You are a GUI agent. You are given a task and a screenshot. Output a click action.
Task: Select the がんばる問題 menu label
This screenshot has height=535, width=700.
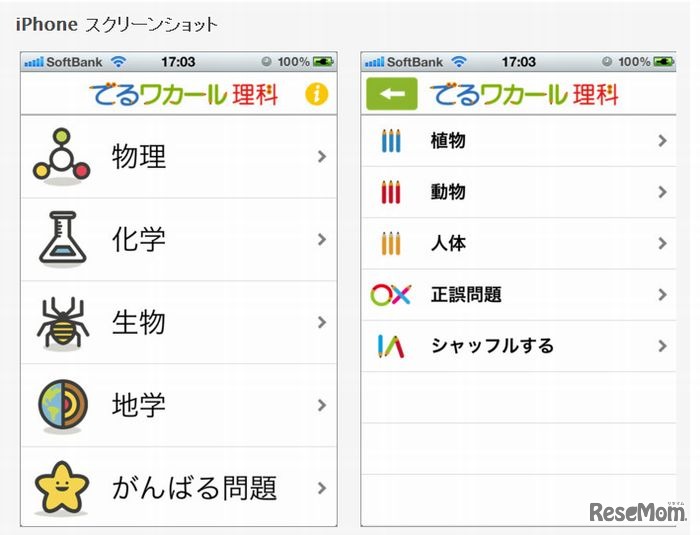click(x=194, y=488)
